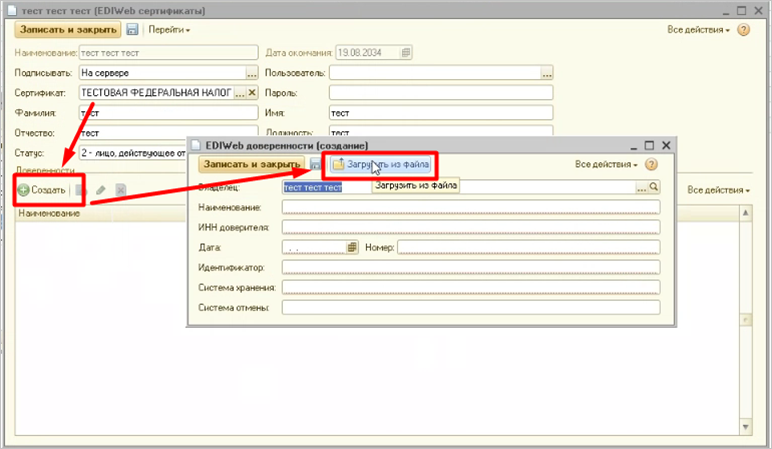Screen dimensions: 772x449
Task: Click Записать и закрыть in доверенности dialog
Action: (252, 164)
